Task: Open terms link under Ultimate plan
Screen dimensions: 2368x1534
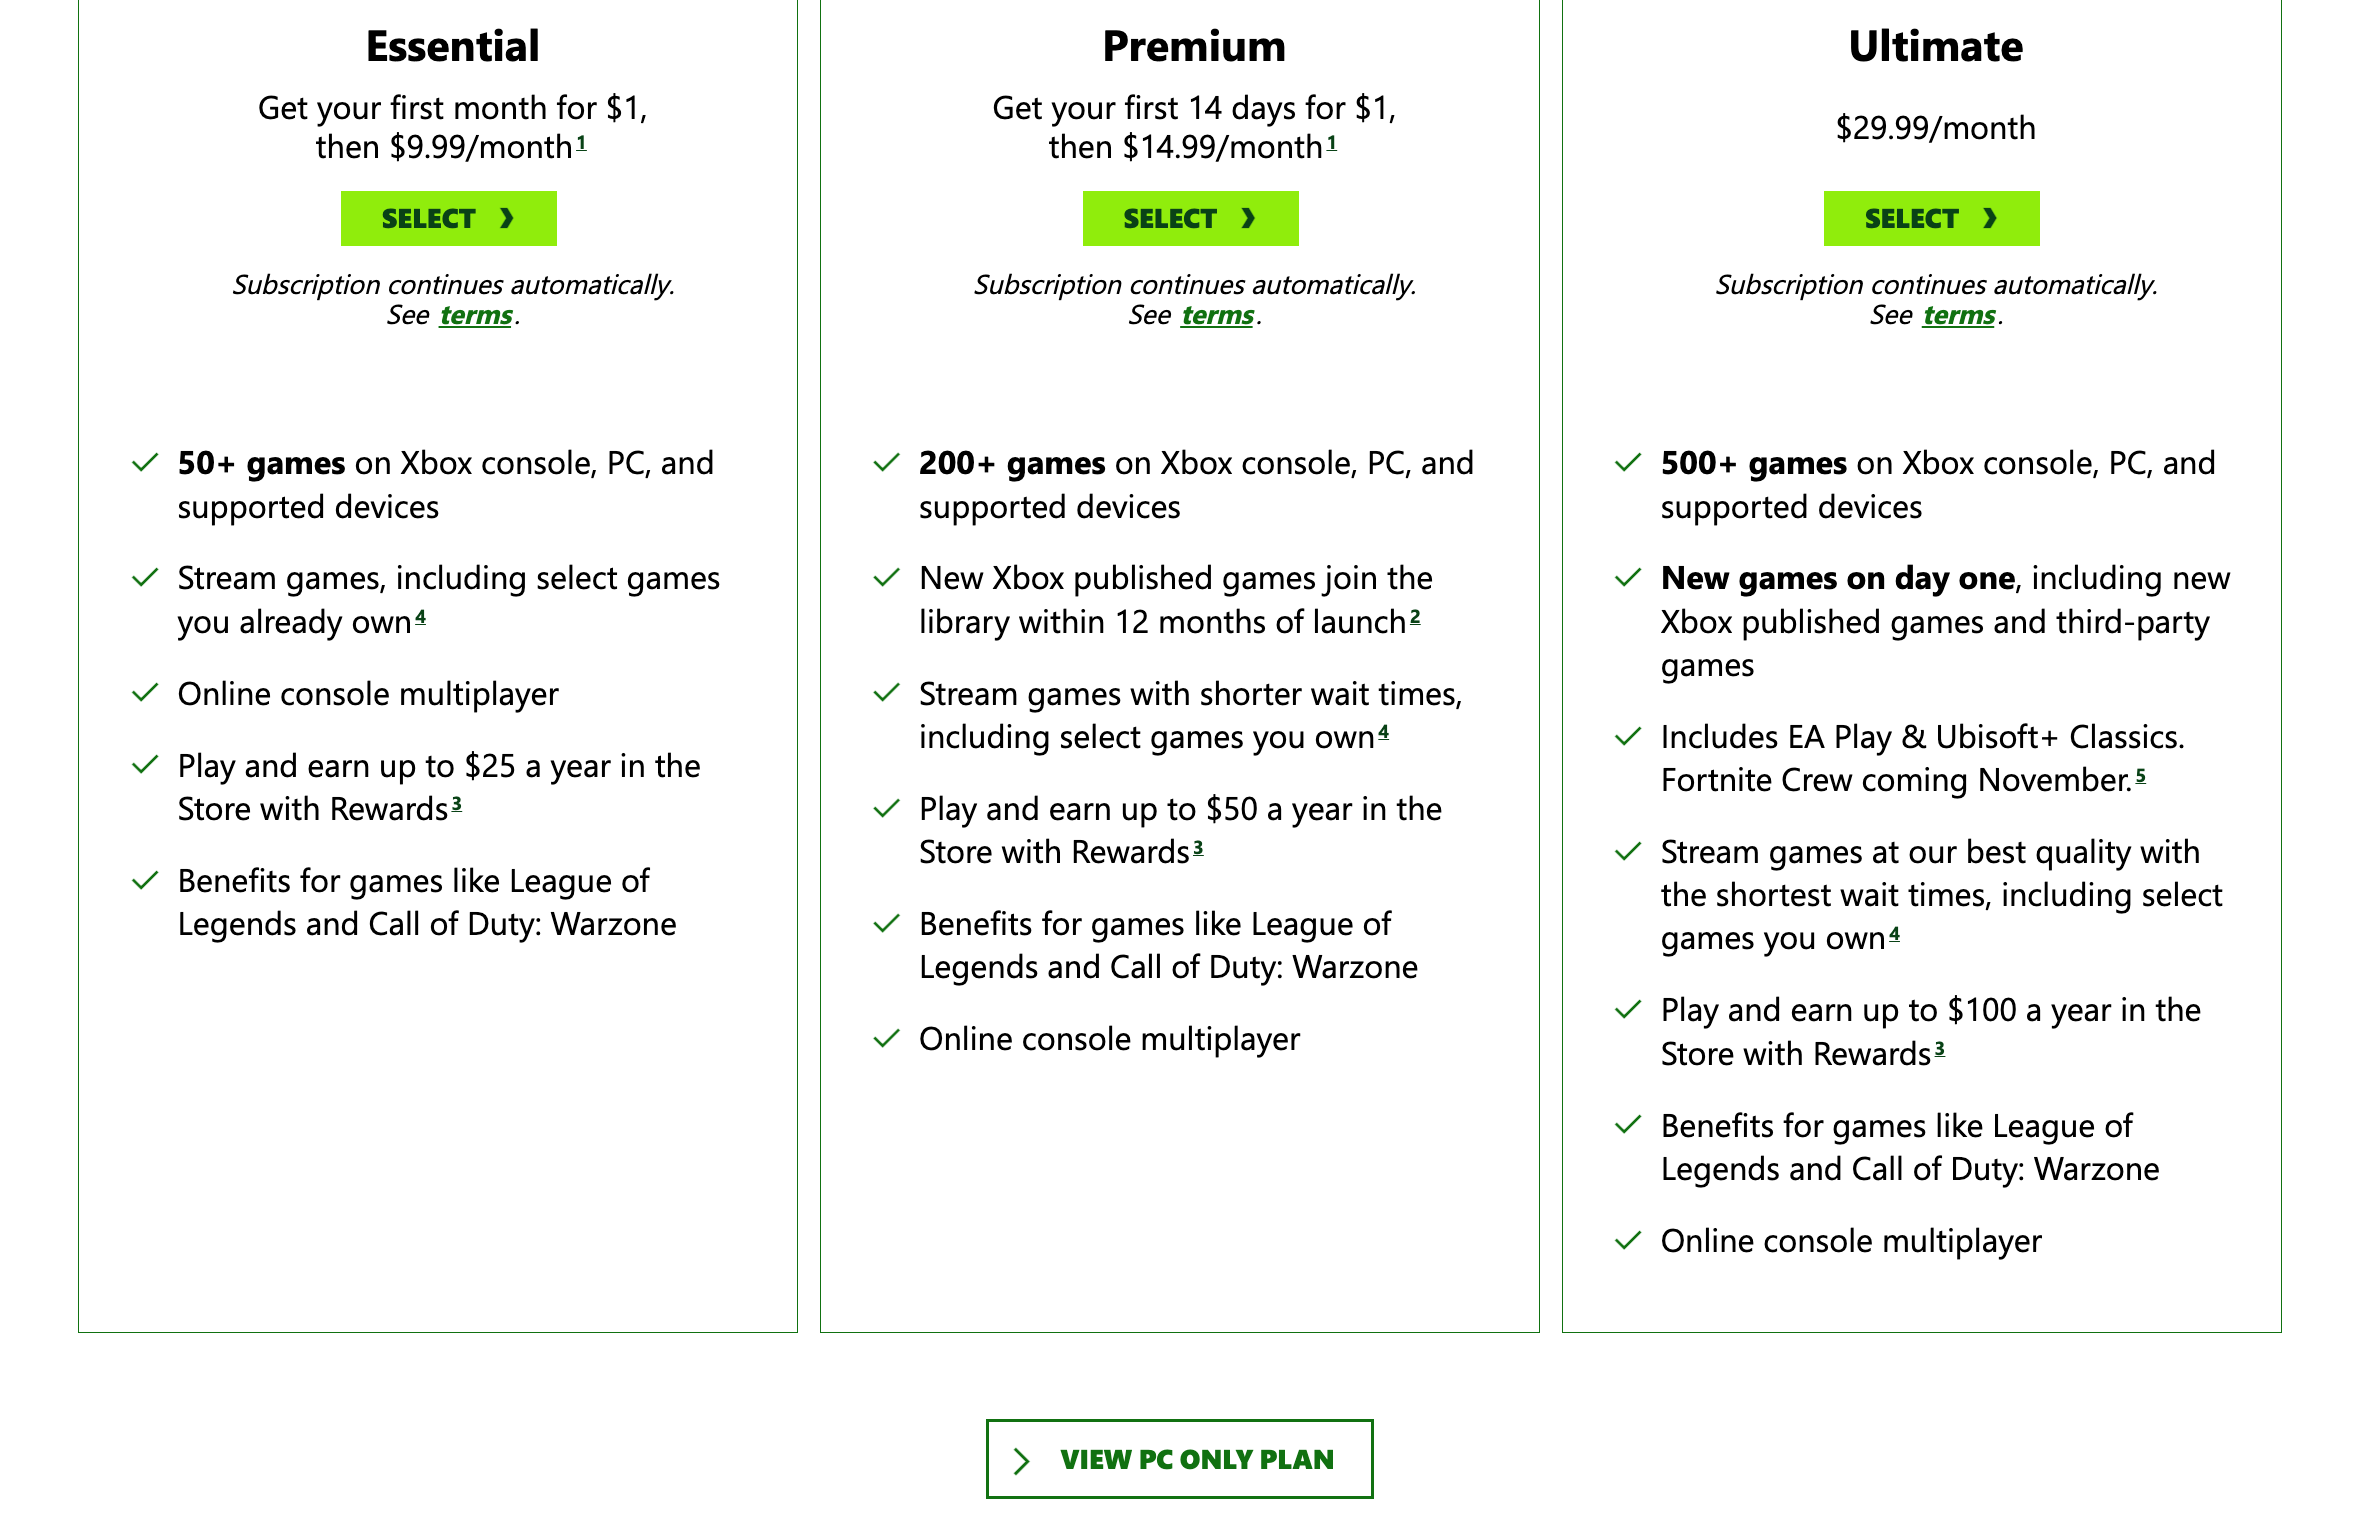Action: click(x=1959, y=315)
